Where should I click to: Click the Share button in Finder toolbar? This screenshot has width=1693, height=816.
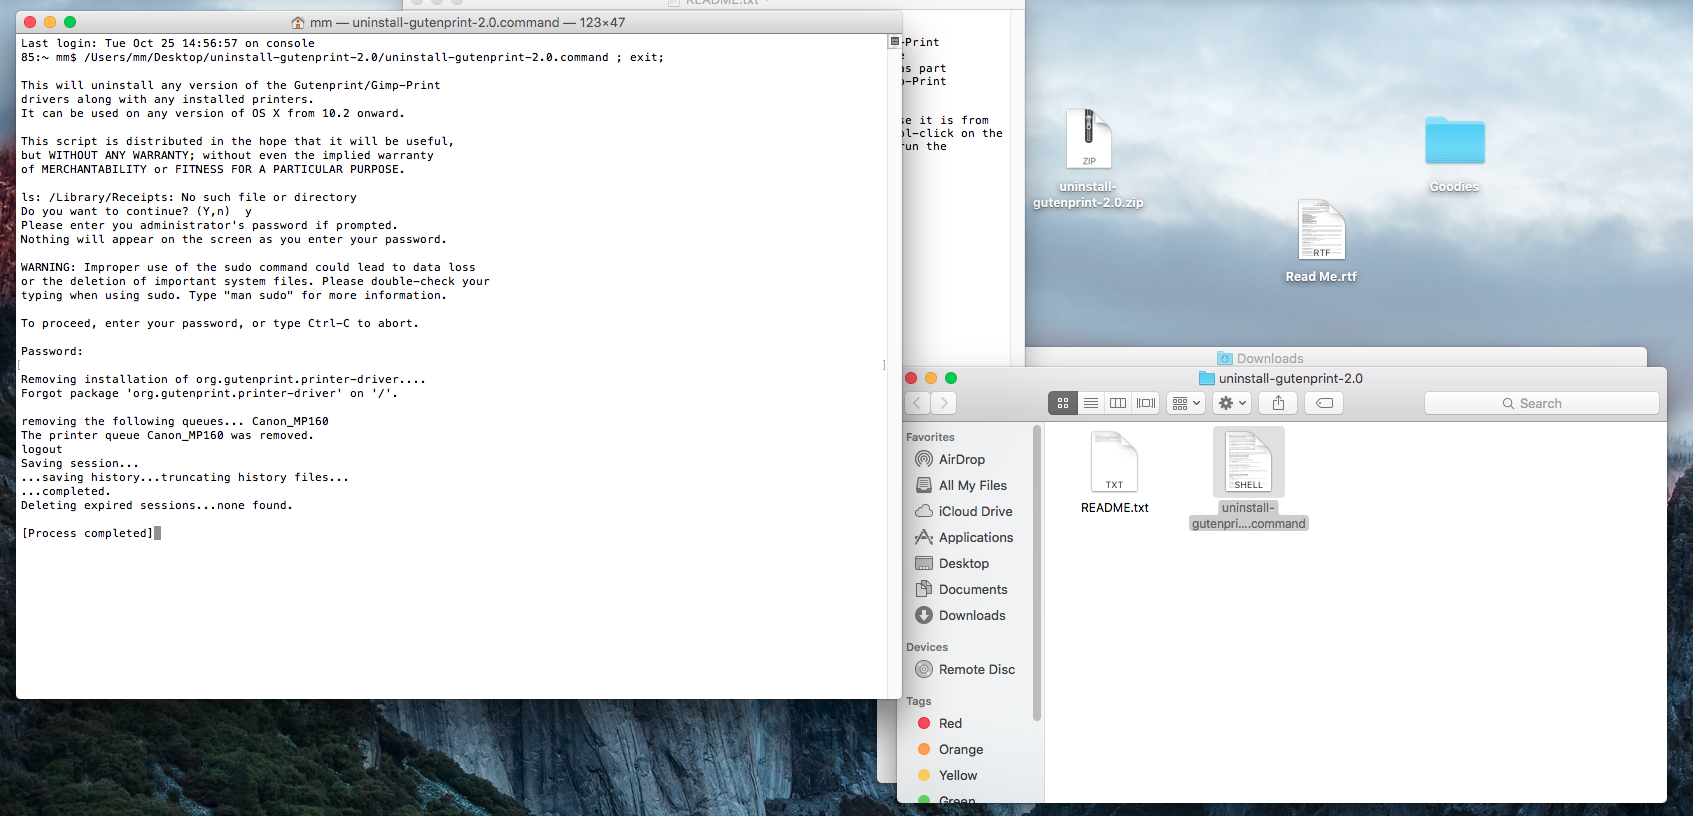click(1278, 403)
